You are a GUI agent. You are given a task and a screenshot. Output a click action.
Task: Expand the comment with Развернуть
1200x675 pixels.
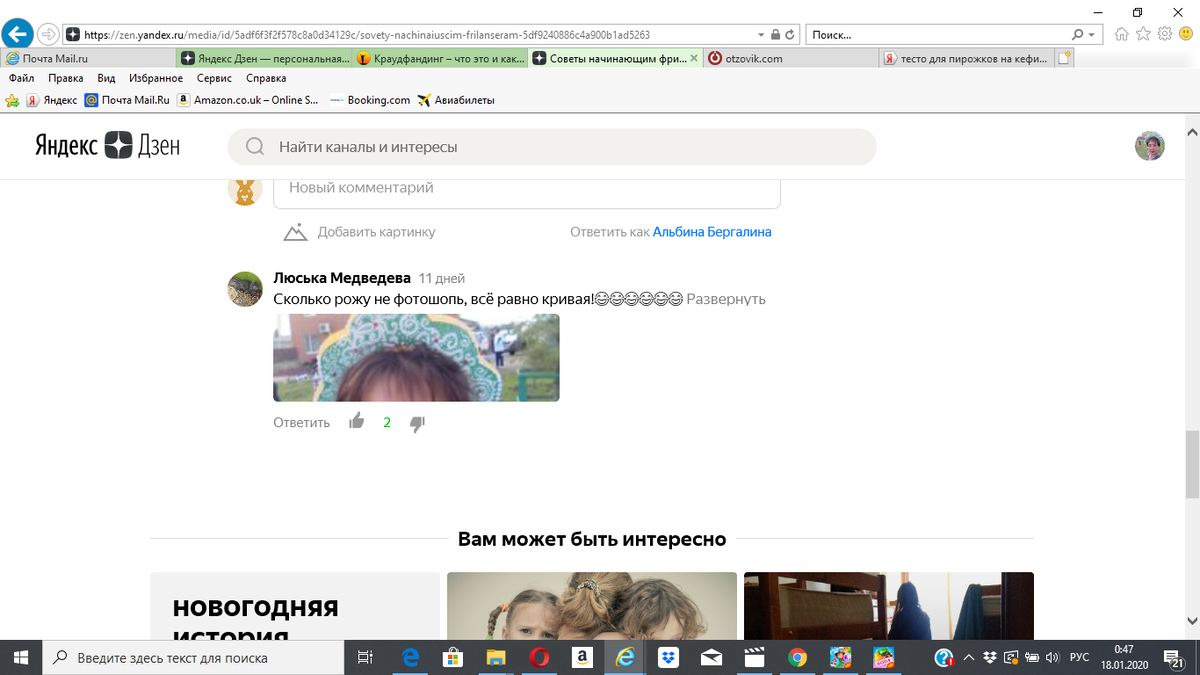click(x=726, y=299)
